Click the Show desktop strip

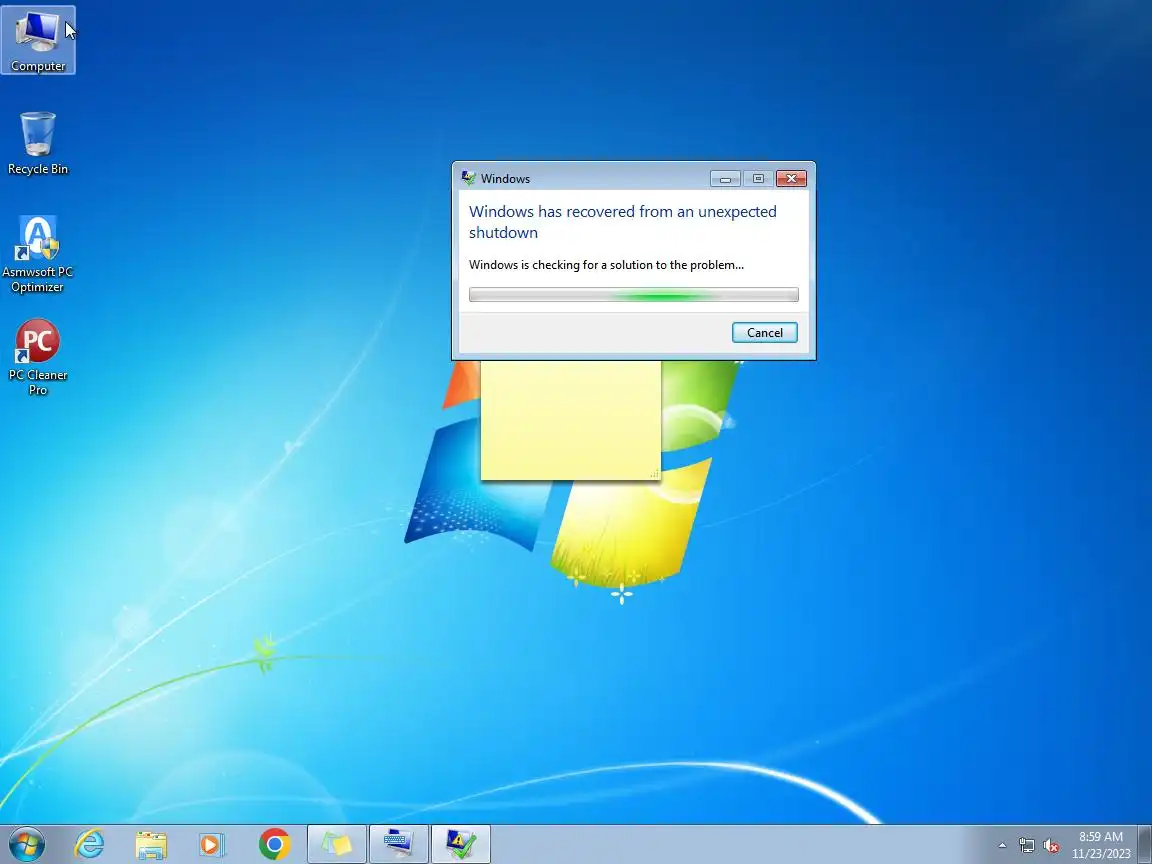1145,844
